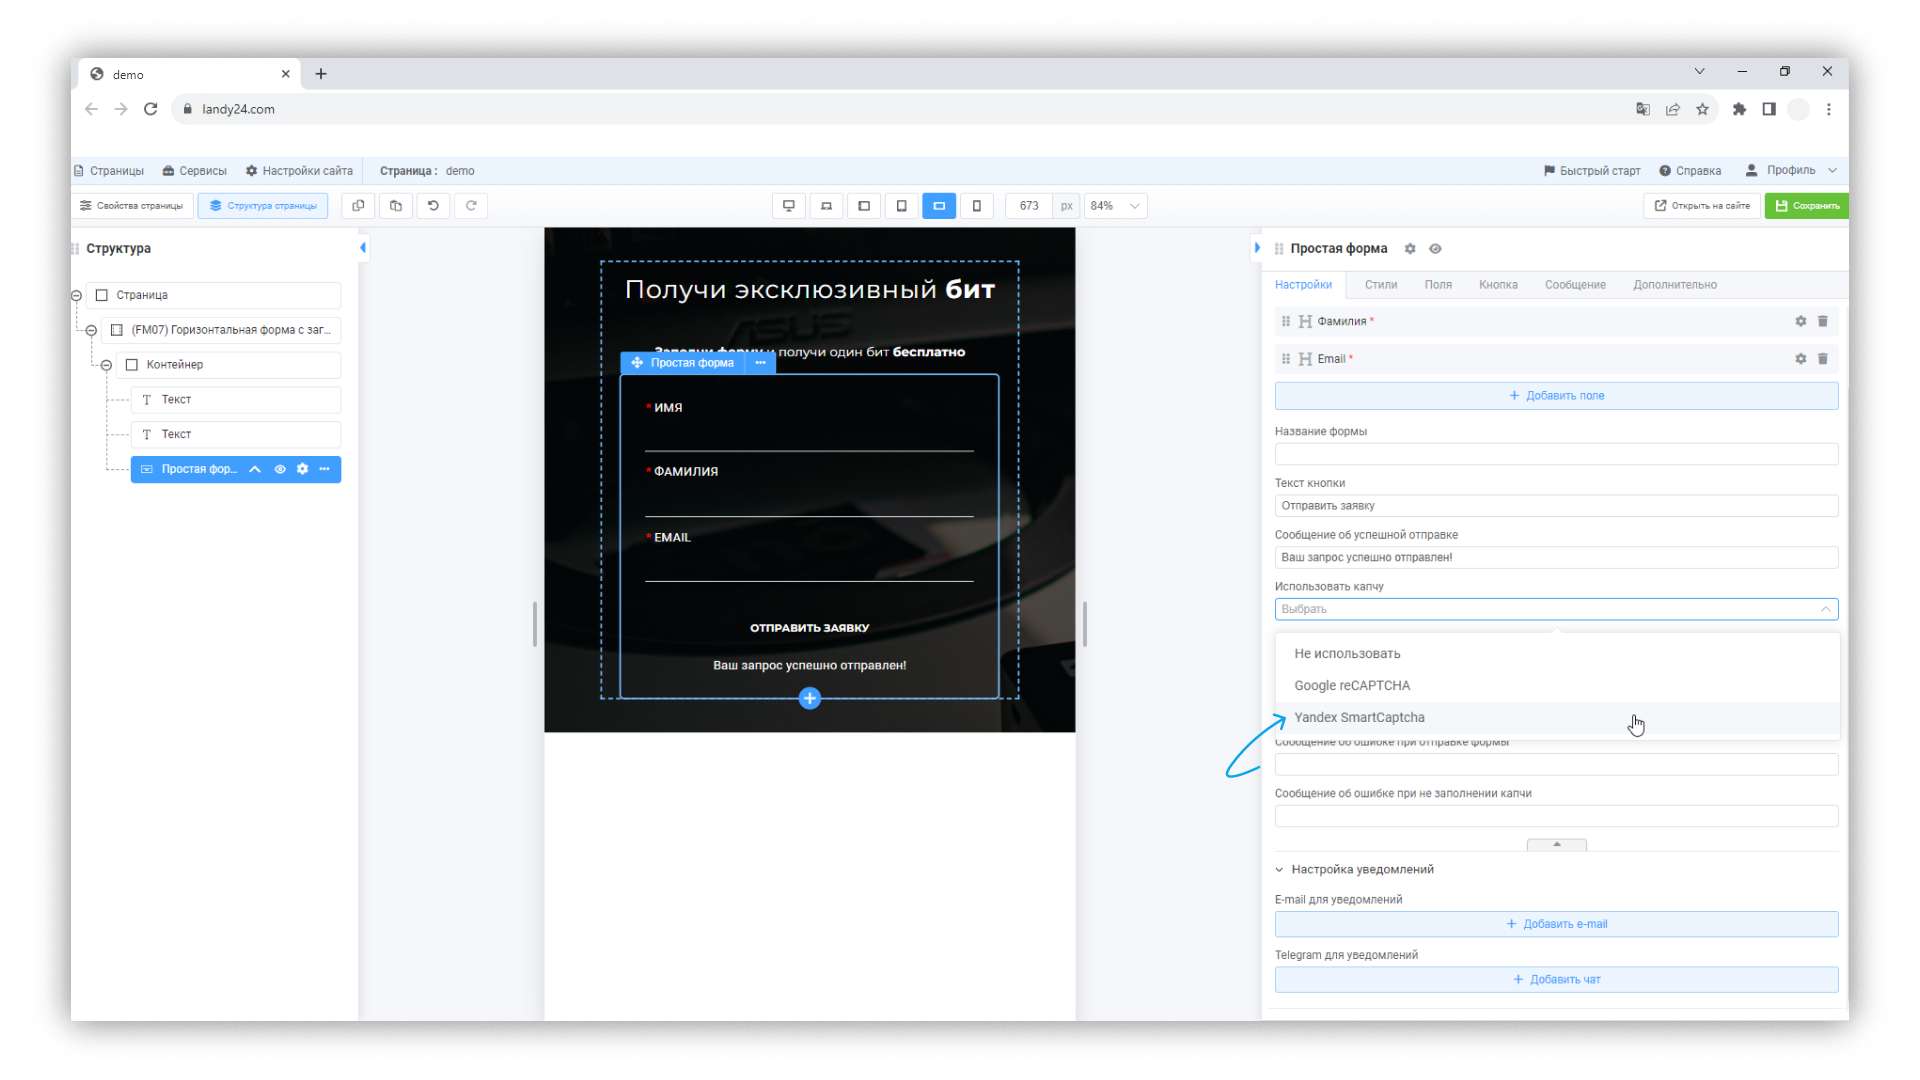Open more options of Простая форма tree item
1920x1080 pixels.
[324, 469]
